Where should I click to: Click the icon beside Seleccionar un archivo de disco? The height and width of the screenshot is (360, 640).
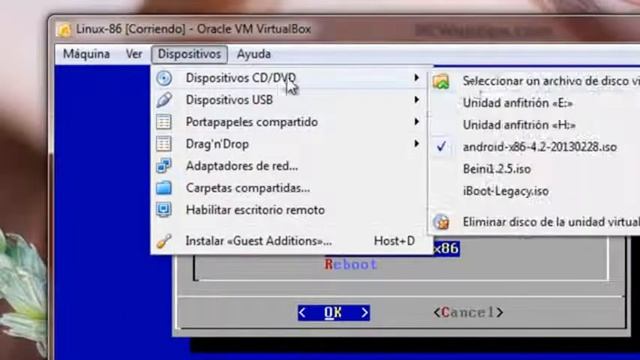tap(441, 81)
